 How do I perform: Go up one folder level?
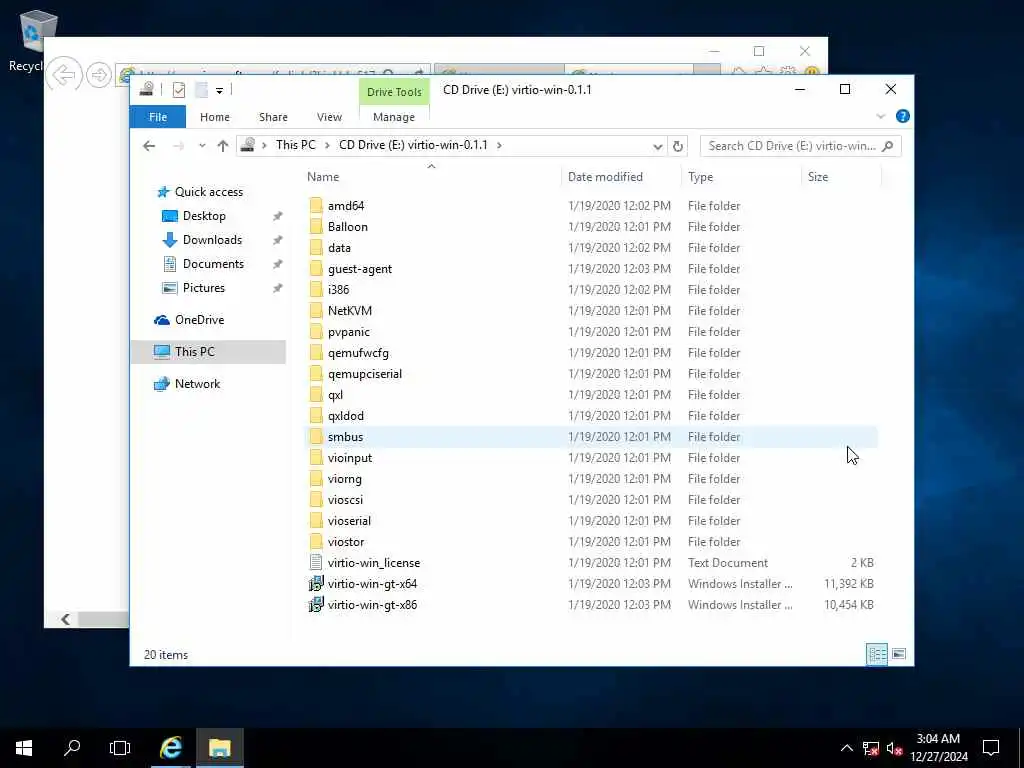click(x=223, y=146)
